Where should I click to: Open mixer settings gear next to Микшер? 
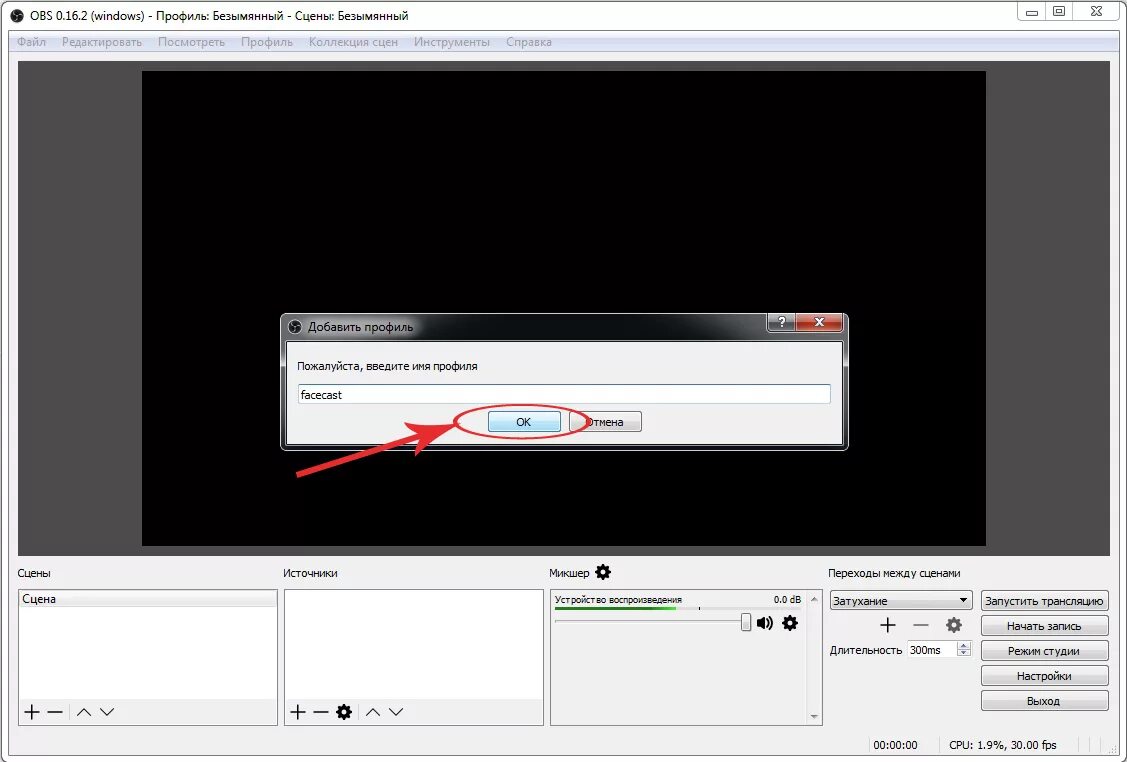[x=603, y=572]
